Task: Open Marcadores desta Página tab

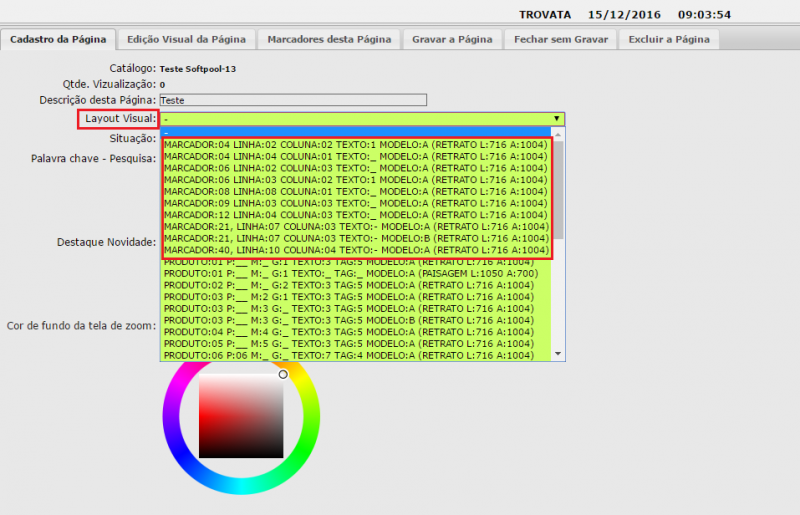Action: [x=329, y=39]
